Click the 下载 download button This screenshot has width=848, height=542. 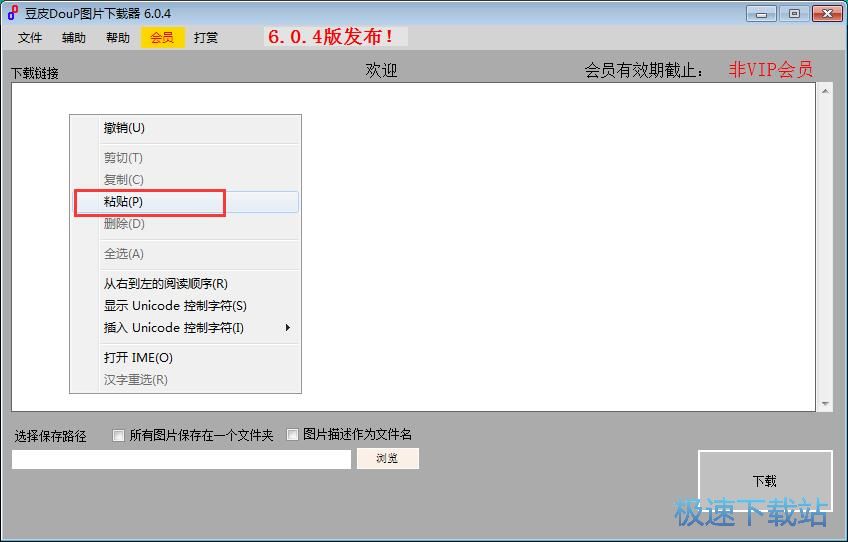pos(765,481)
